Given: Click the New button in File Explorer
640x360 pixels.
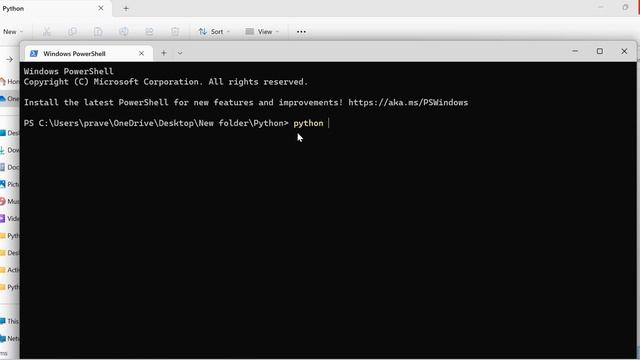Looking at the screenshot, I should click(13, 31).
